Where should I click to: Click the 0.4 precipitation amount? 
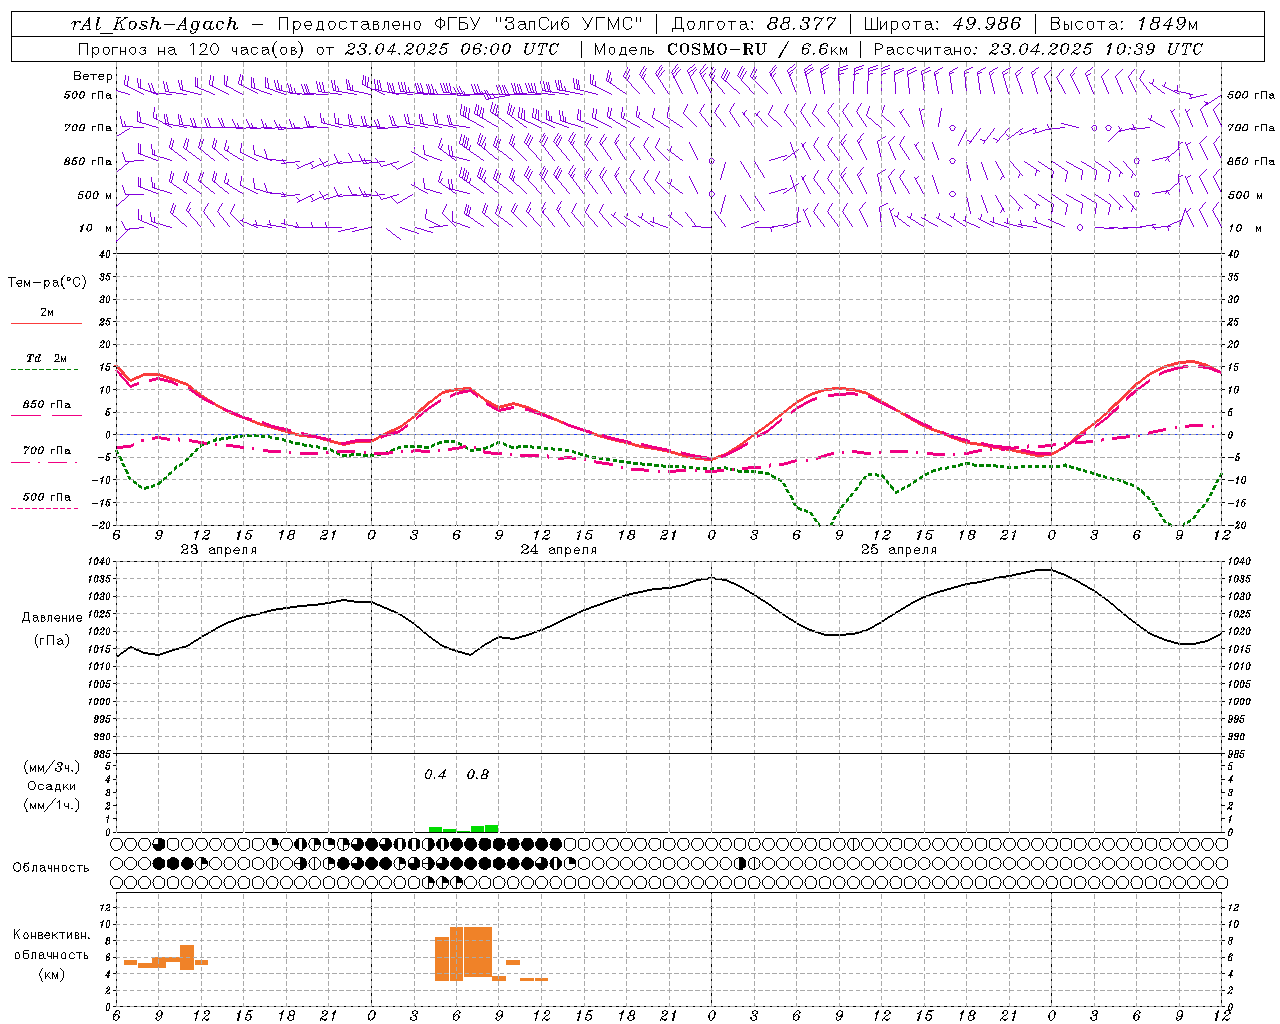click(x=435, y=775)
